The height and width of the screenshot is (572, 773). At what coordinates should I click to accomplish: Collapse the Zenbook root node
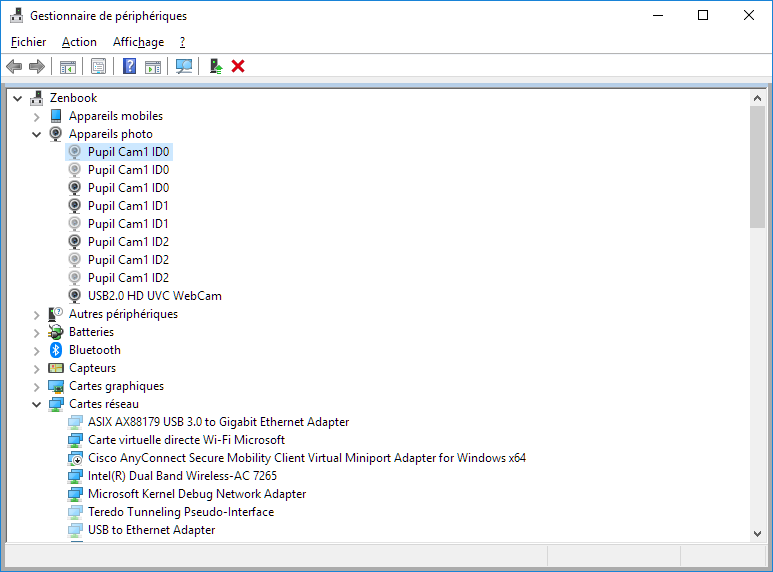click(18, 98)
